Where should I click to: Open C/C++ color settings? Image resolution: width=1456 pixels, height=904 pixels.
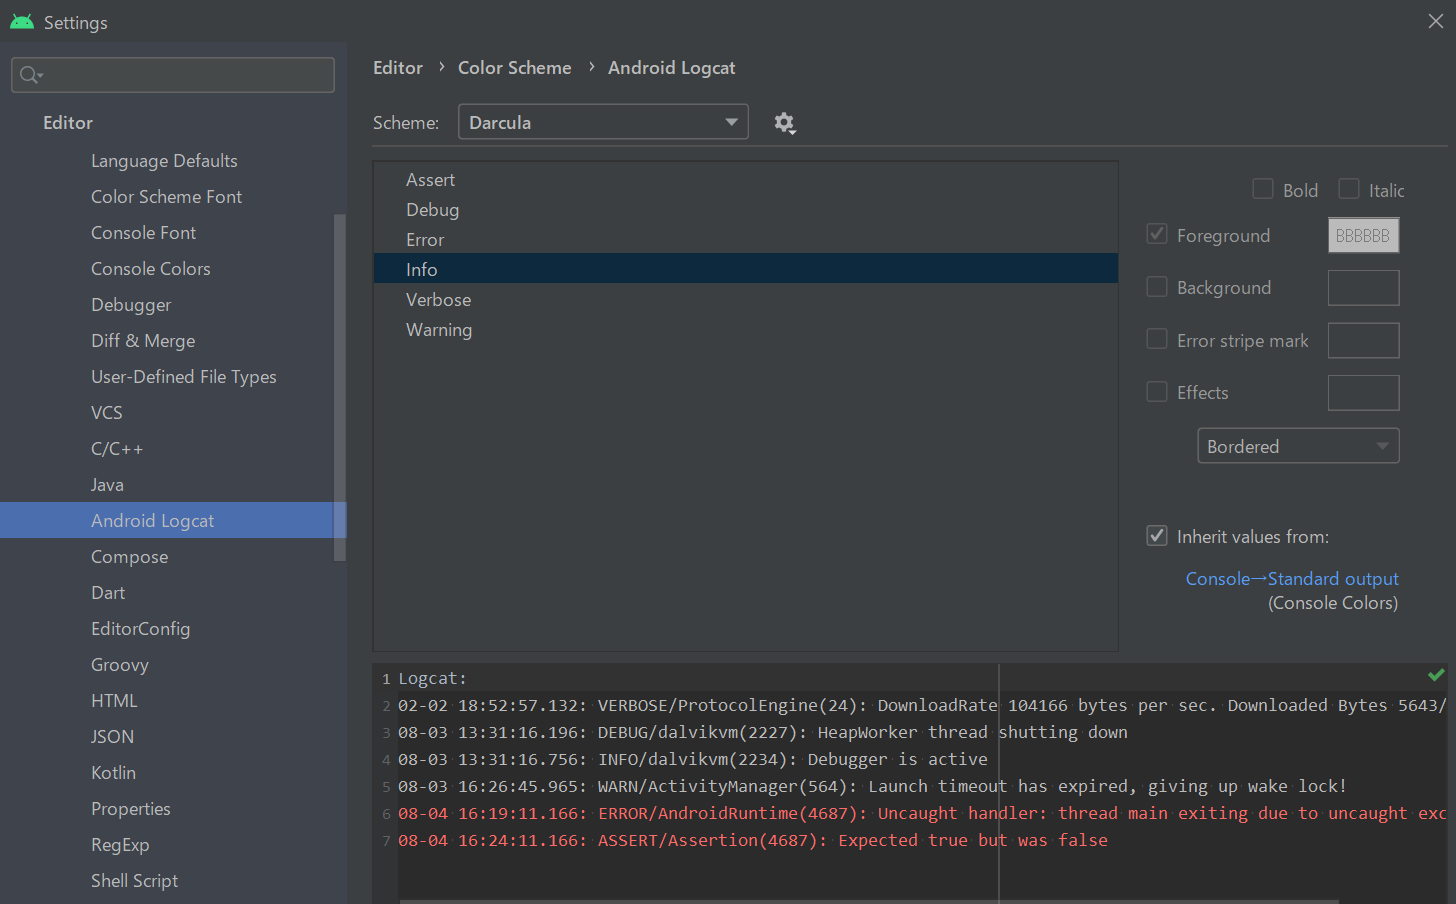pos(117,449)
